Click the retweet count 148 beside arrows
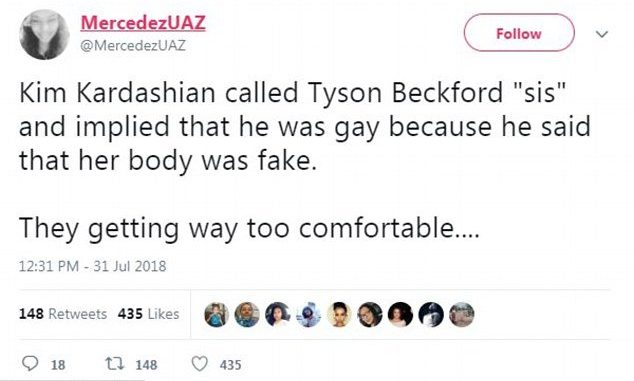The image size is (634, 381). coord(146,365)
